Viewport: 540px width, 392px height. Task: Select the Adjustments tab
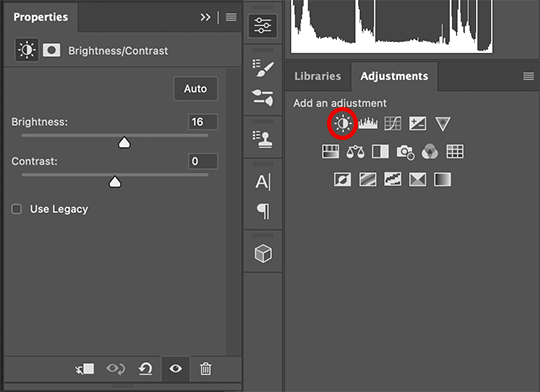point(394,76)
